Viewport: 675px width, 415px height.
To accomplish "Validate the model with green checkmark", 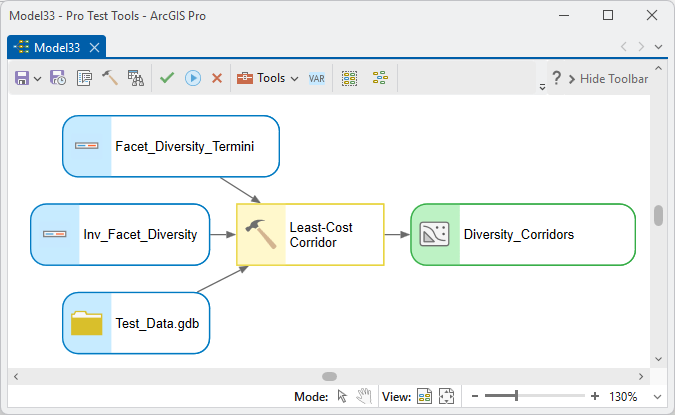I will pos(167,78).
